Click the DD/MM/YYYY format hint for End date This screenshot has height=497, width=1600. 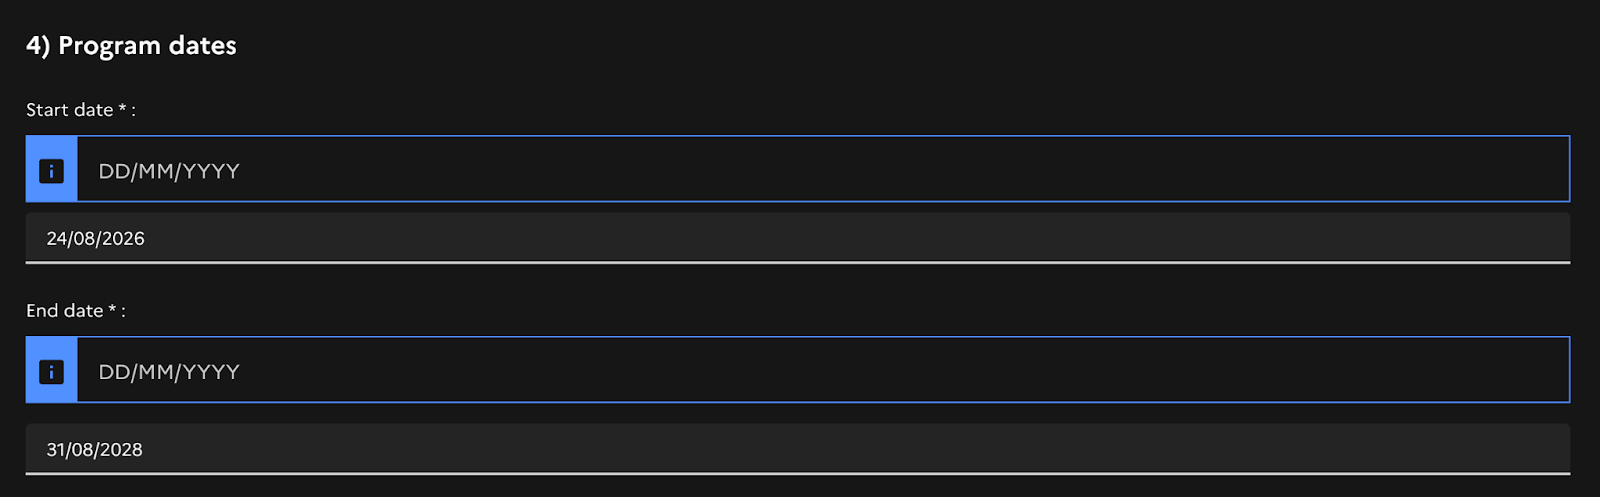[168, 372]
